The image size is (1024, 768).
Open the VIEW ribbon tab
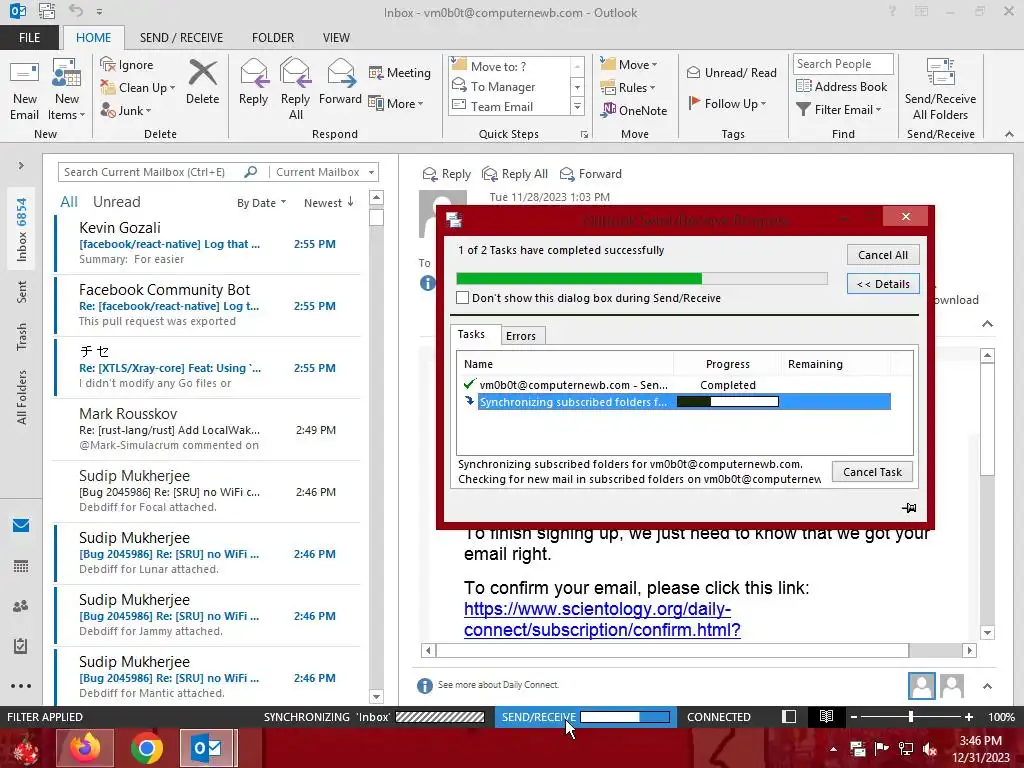tap(336, 37)
